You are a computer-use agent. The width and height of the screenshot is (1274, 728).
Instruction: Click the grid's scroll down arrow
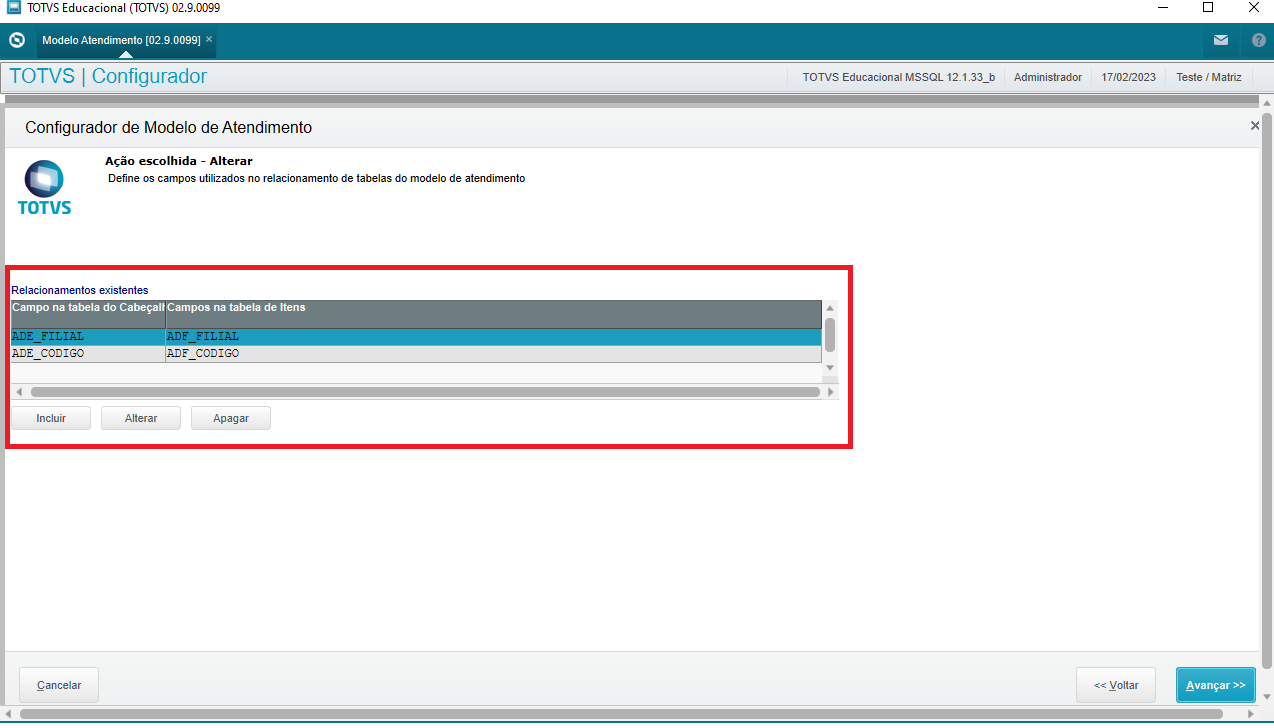coord(829,369)
